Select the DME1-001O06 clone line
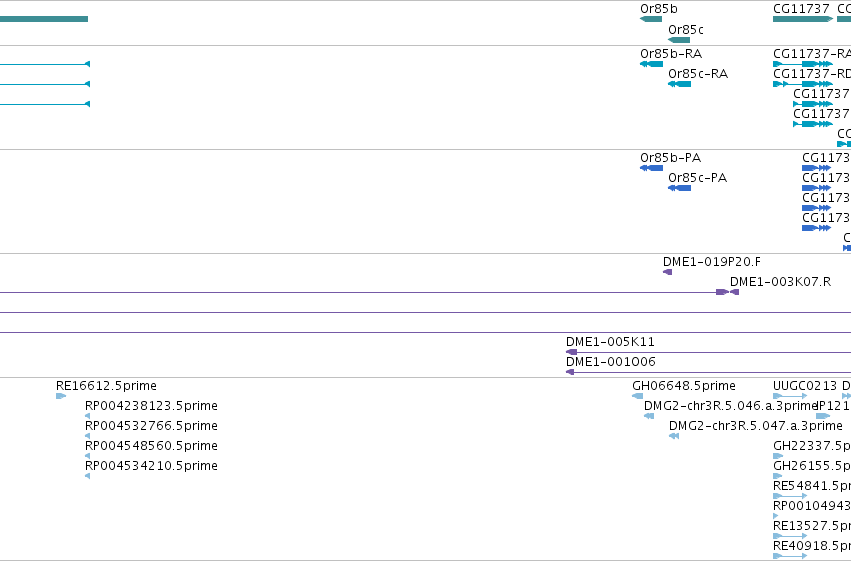This screenshot has height=561, width=851. 708,372
